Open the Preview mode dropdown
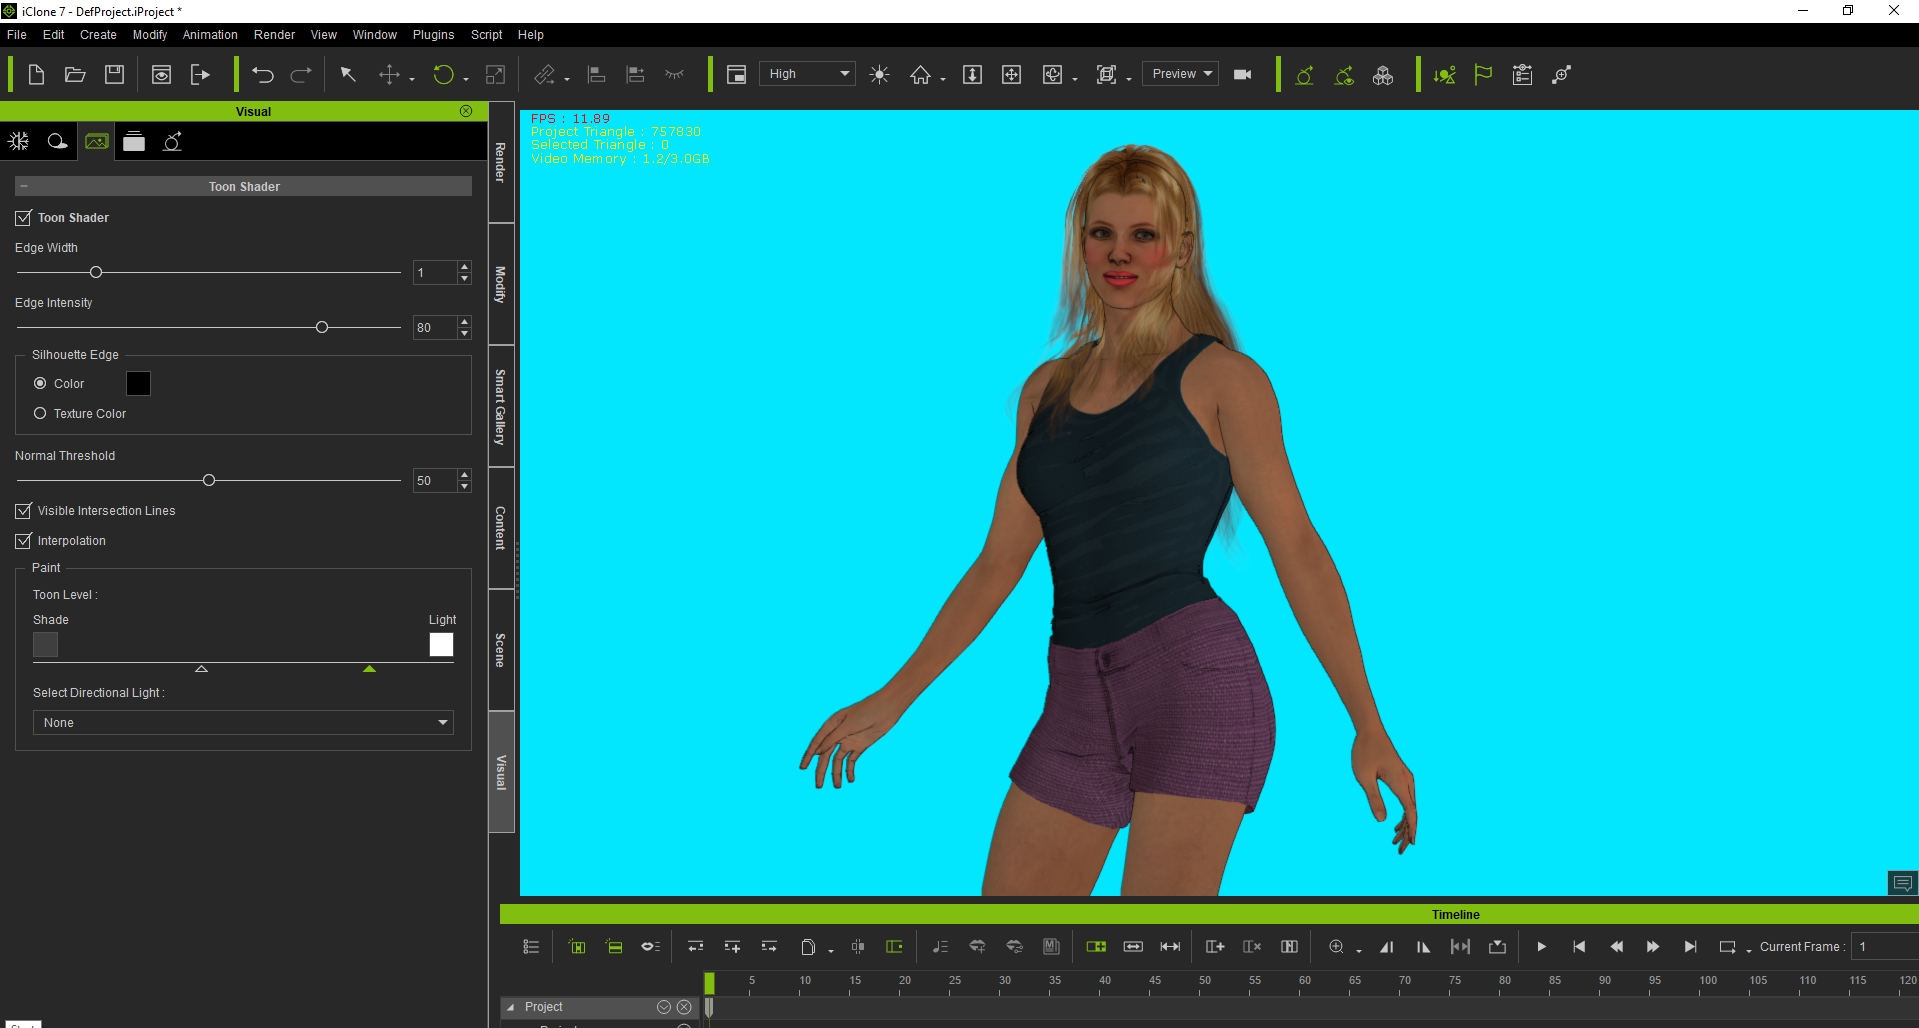Image resolution: width=1919 pixels, height=1028 pixels. point(1180,74)
